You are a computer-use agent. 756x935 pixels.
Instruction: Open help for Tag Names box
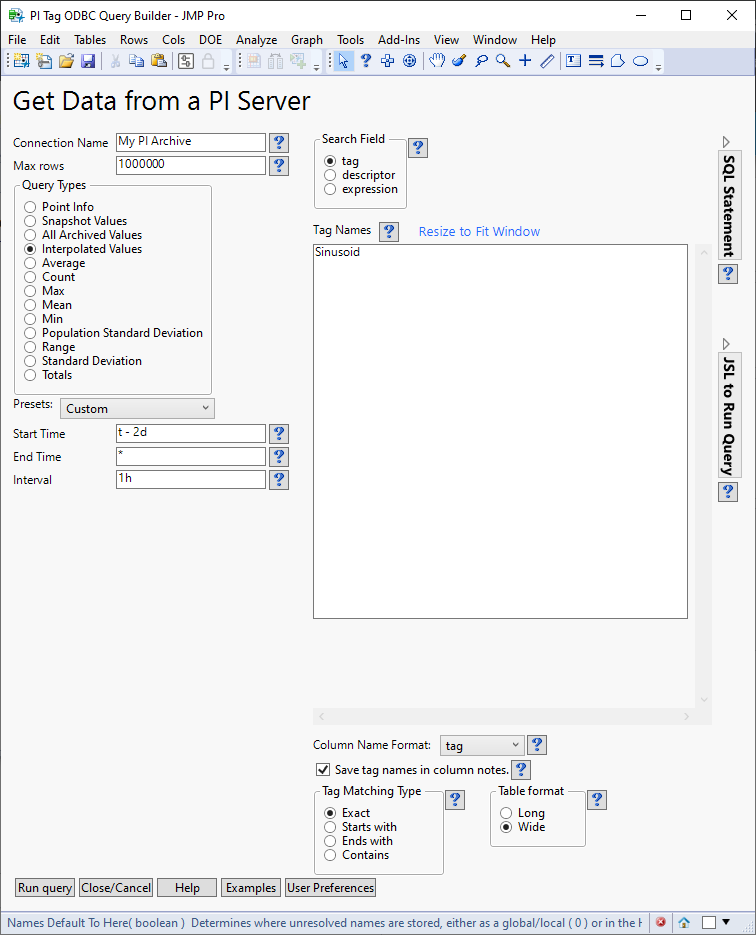[x=389, y=231]
